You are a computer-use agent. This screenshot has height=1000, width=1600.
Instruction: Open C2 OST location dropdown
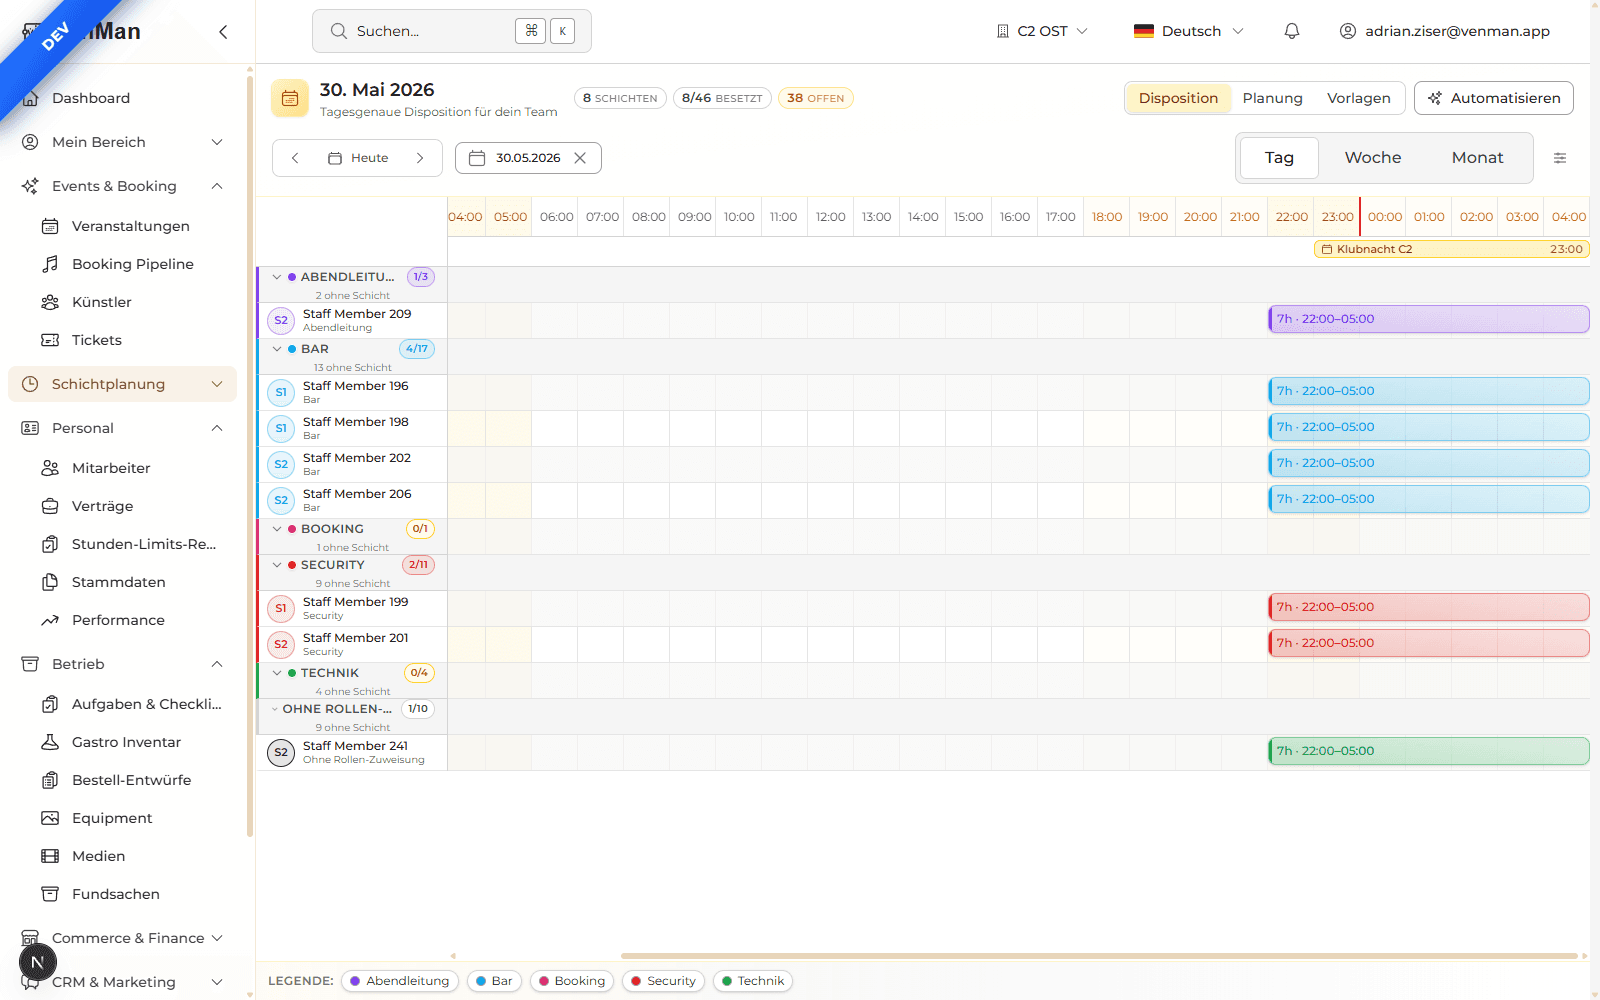point(1042,31)
